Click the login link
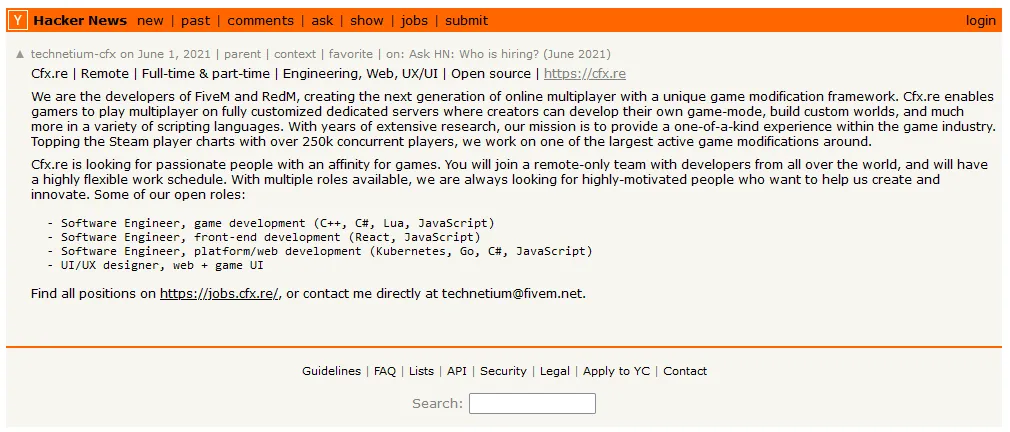 click(x=980, y=21)
